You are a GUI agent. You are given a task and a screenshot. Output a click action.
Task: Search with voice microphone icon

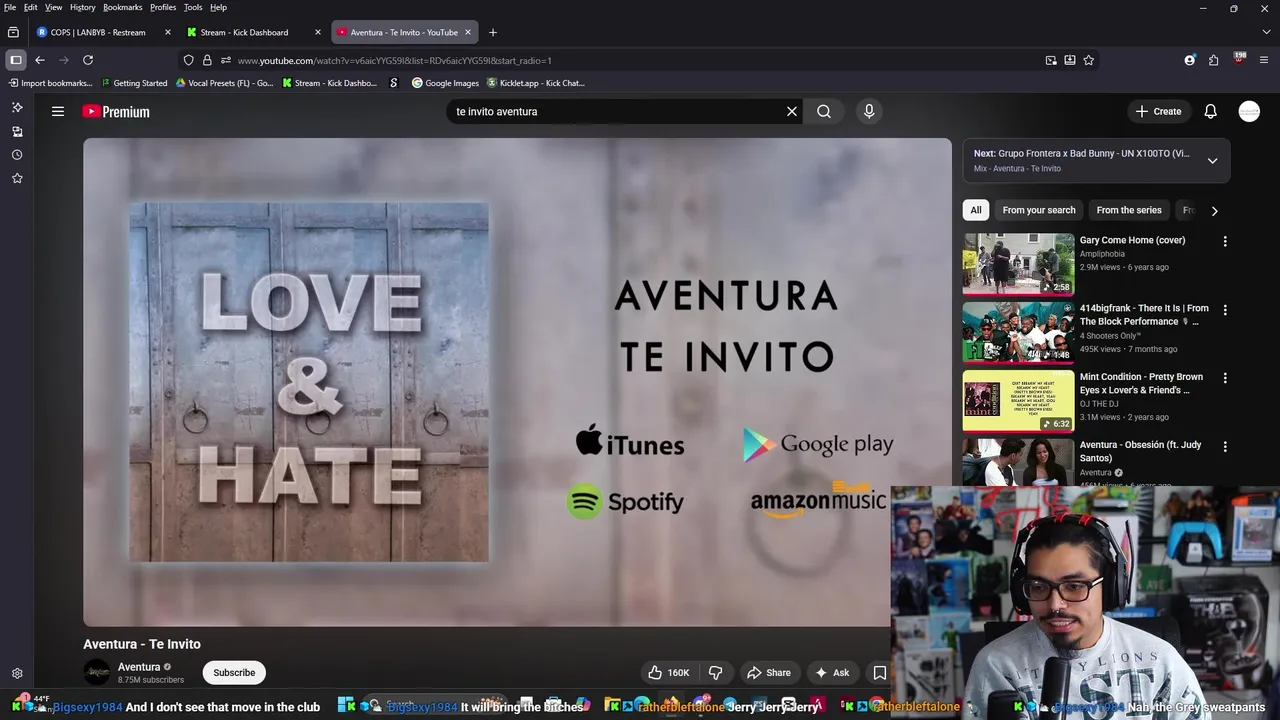[869, 111]
